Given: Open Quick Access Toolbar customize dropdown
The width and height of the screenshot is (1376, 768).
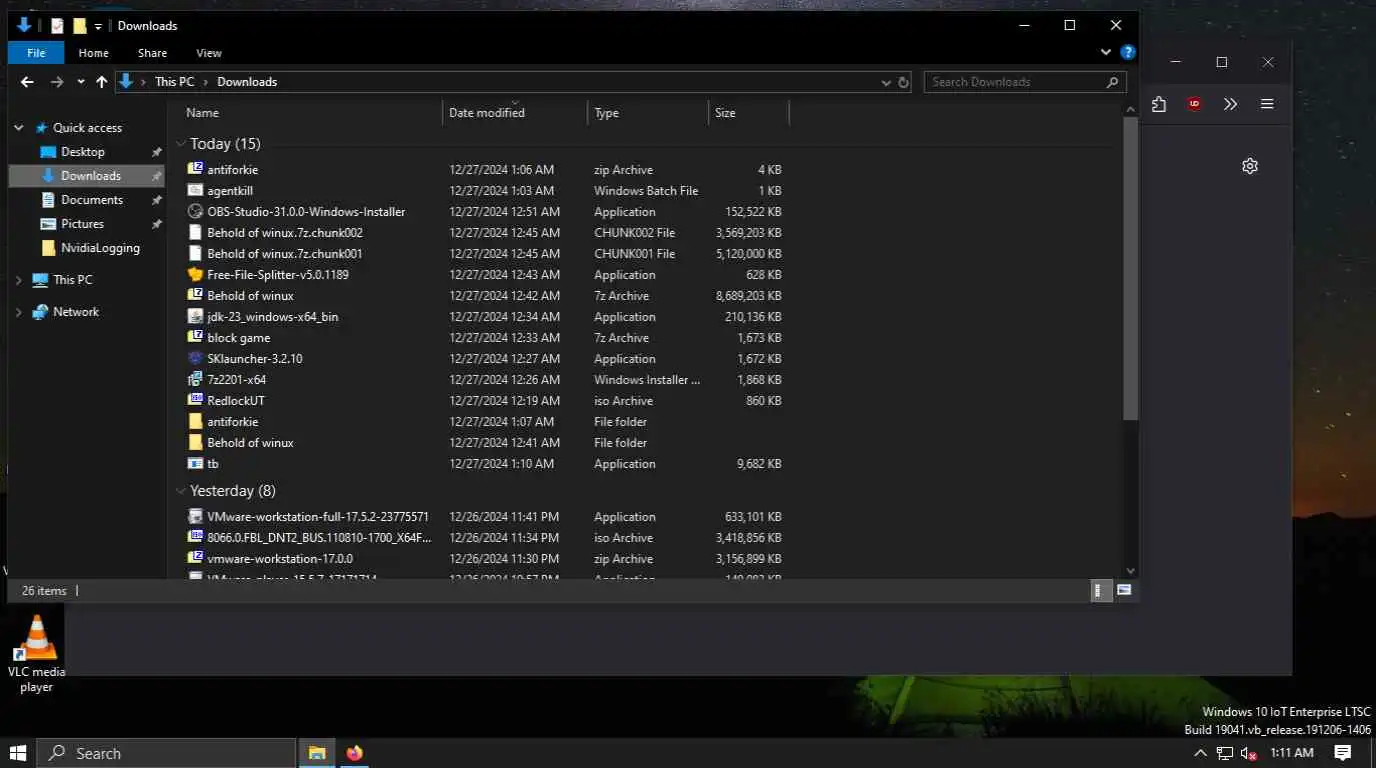Looking at the screenshot, I should (98, 26).
